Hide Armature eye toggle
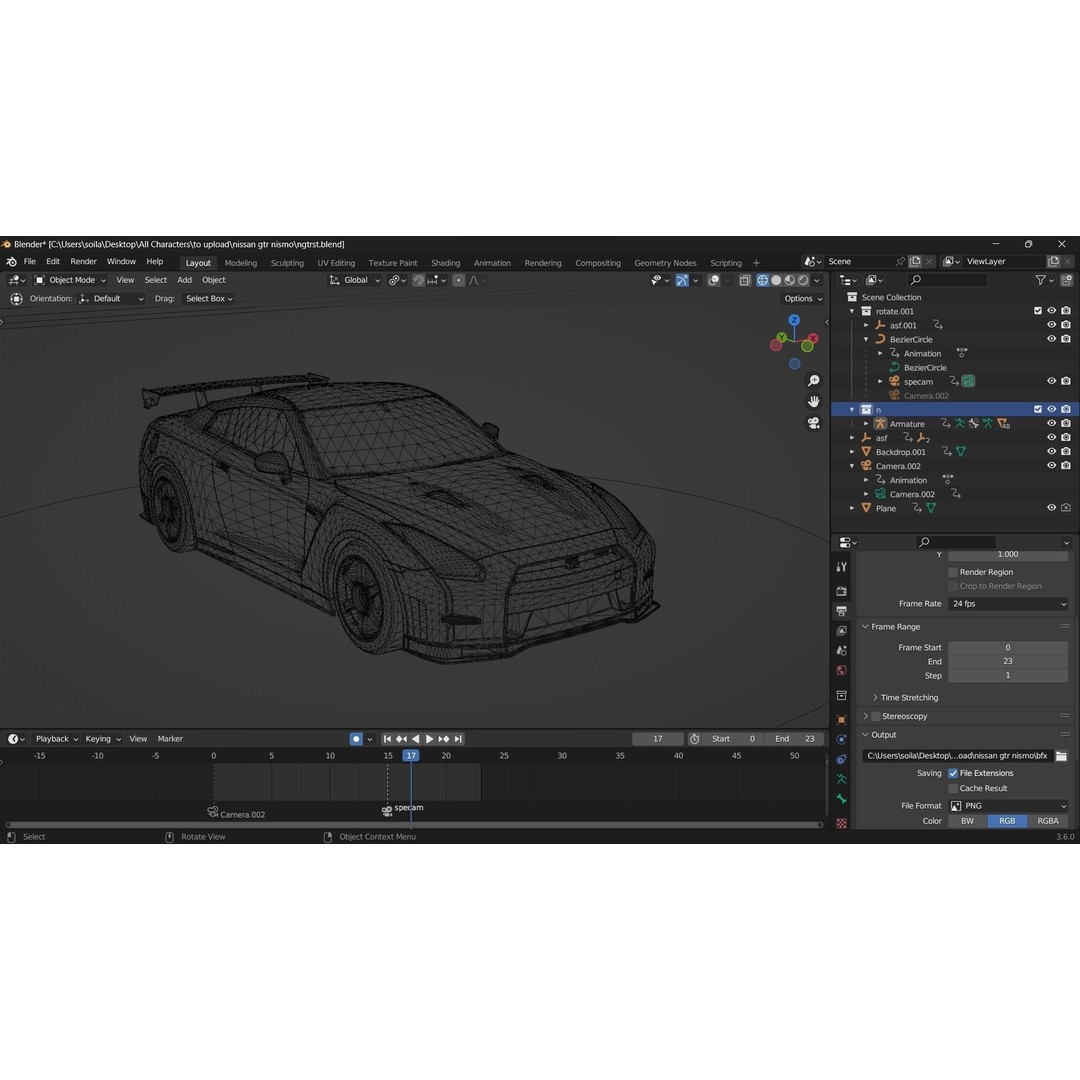 tap(1052, 424)
